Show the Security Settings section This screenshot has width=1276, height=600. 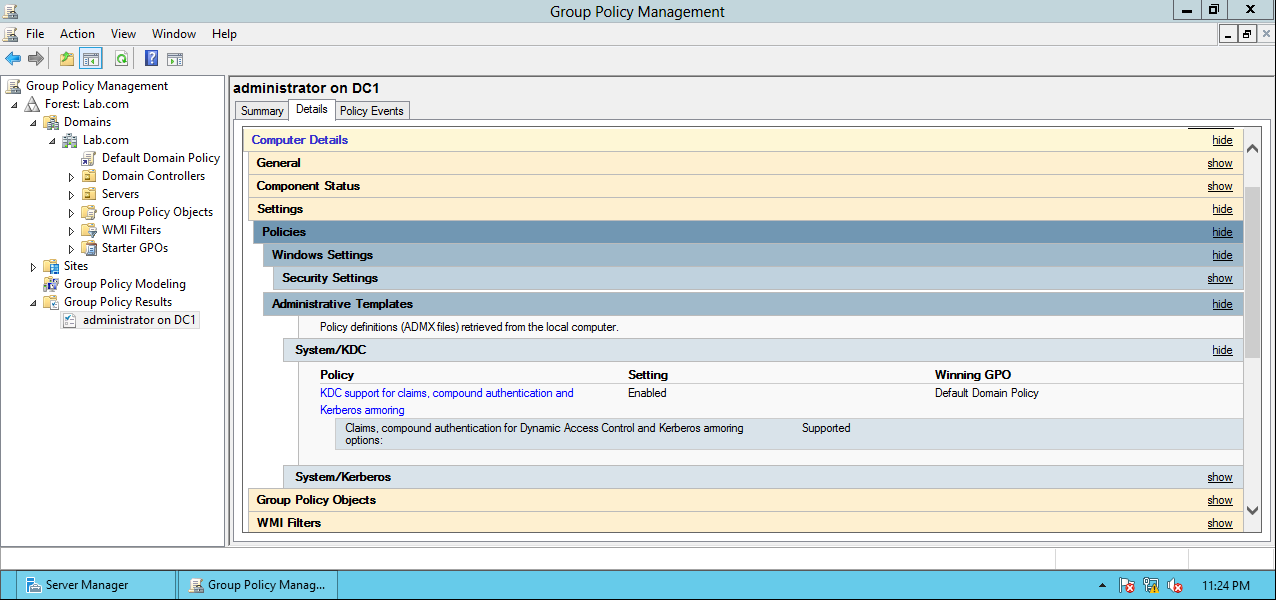1219,278
